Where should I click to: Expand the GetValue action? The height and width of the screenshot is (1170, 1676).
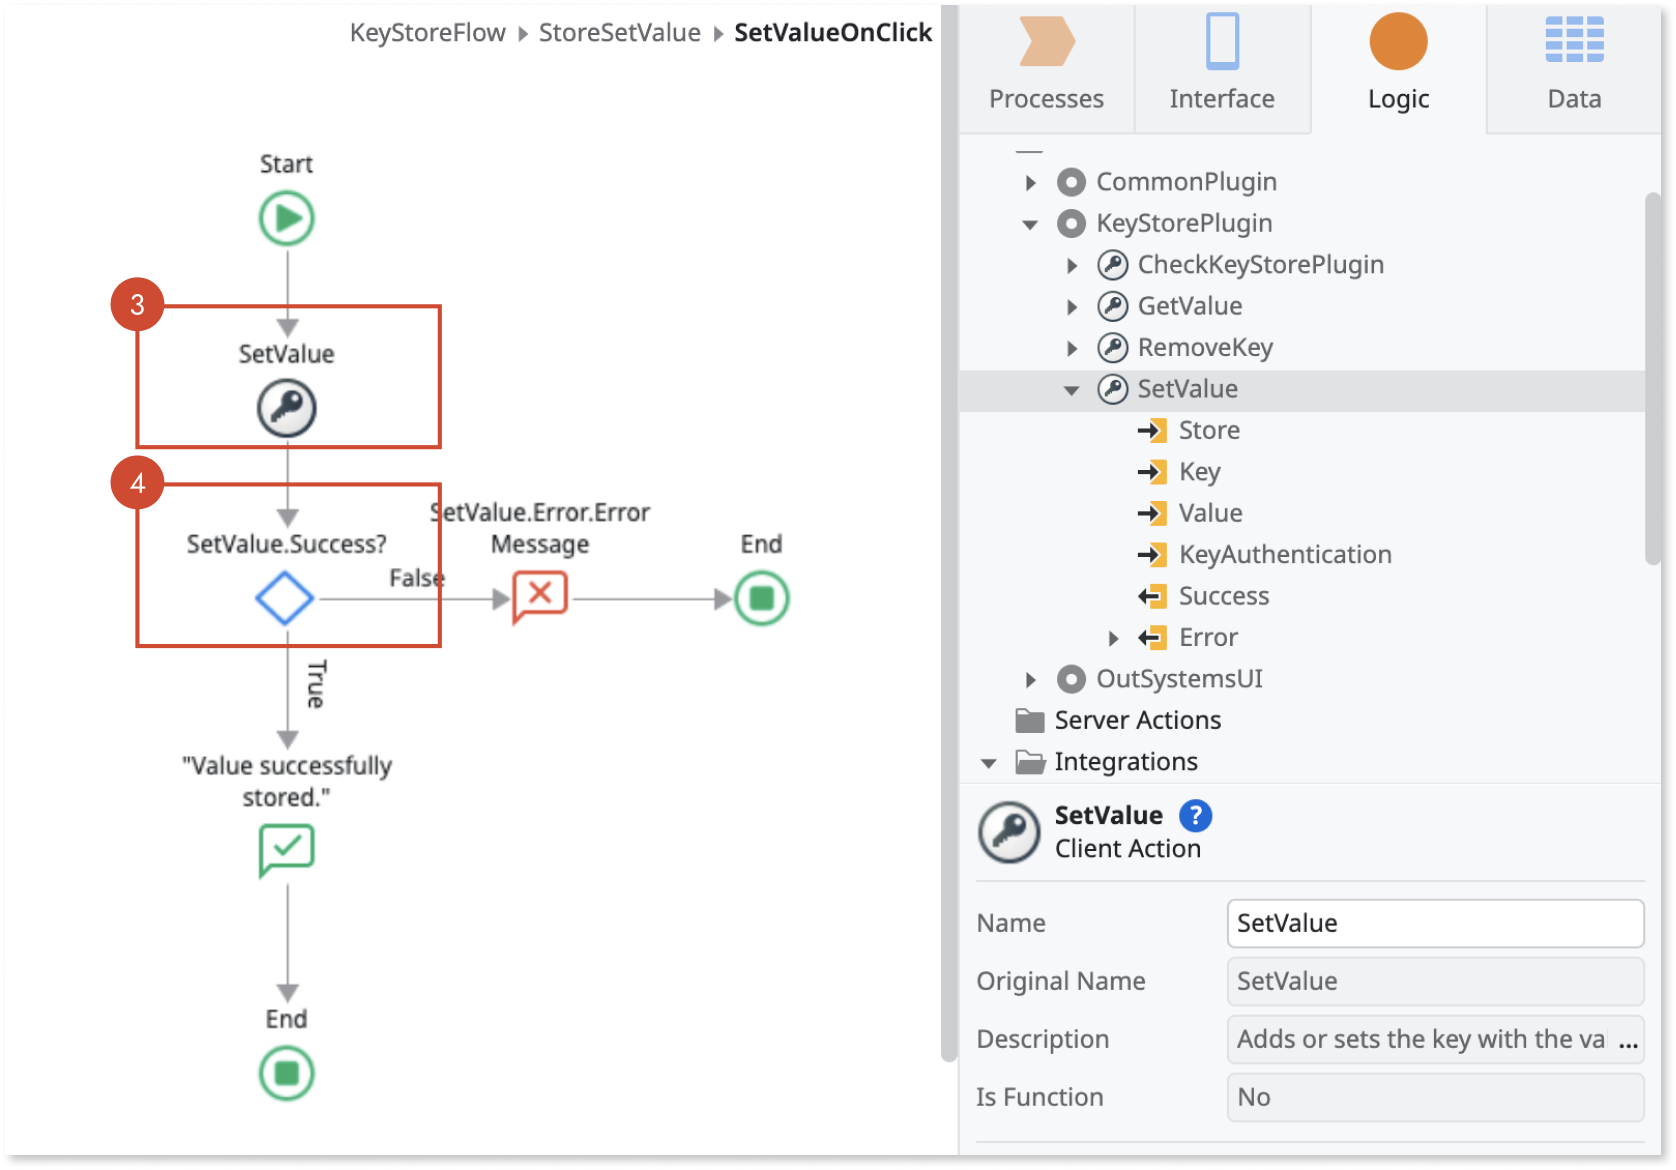click(x=1072, y=306)
